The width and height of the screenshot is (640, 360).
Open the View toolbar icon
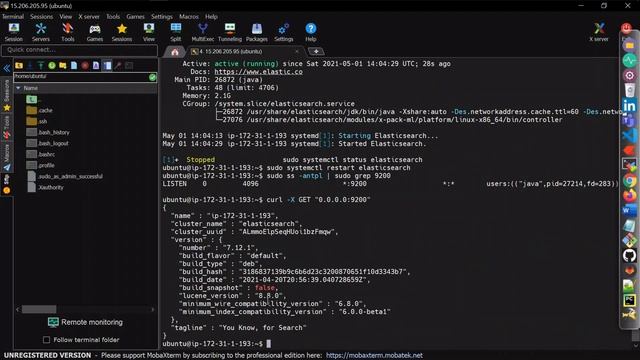149,32
